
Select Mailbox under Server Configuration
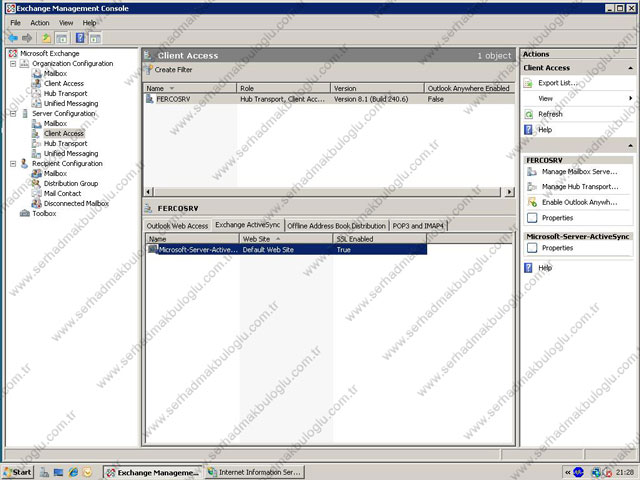(x=55, y=123)
